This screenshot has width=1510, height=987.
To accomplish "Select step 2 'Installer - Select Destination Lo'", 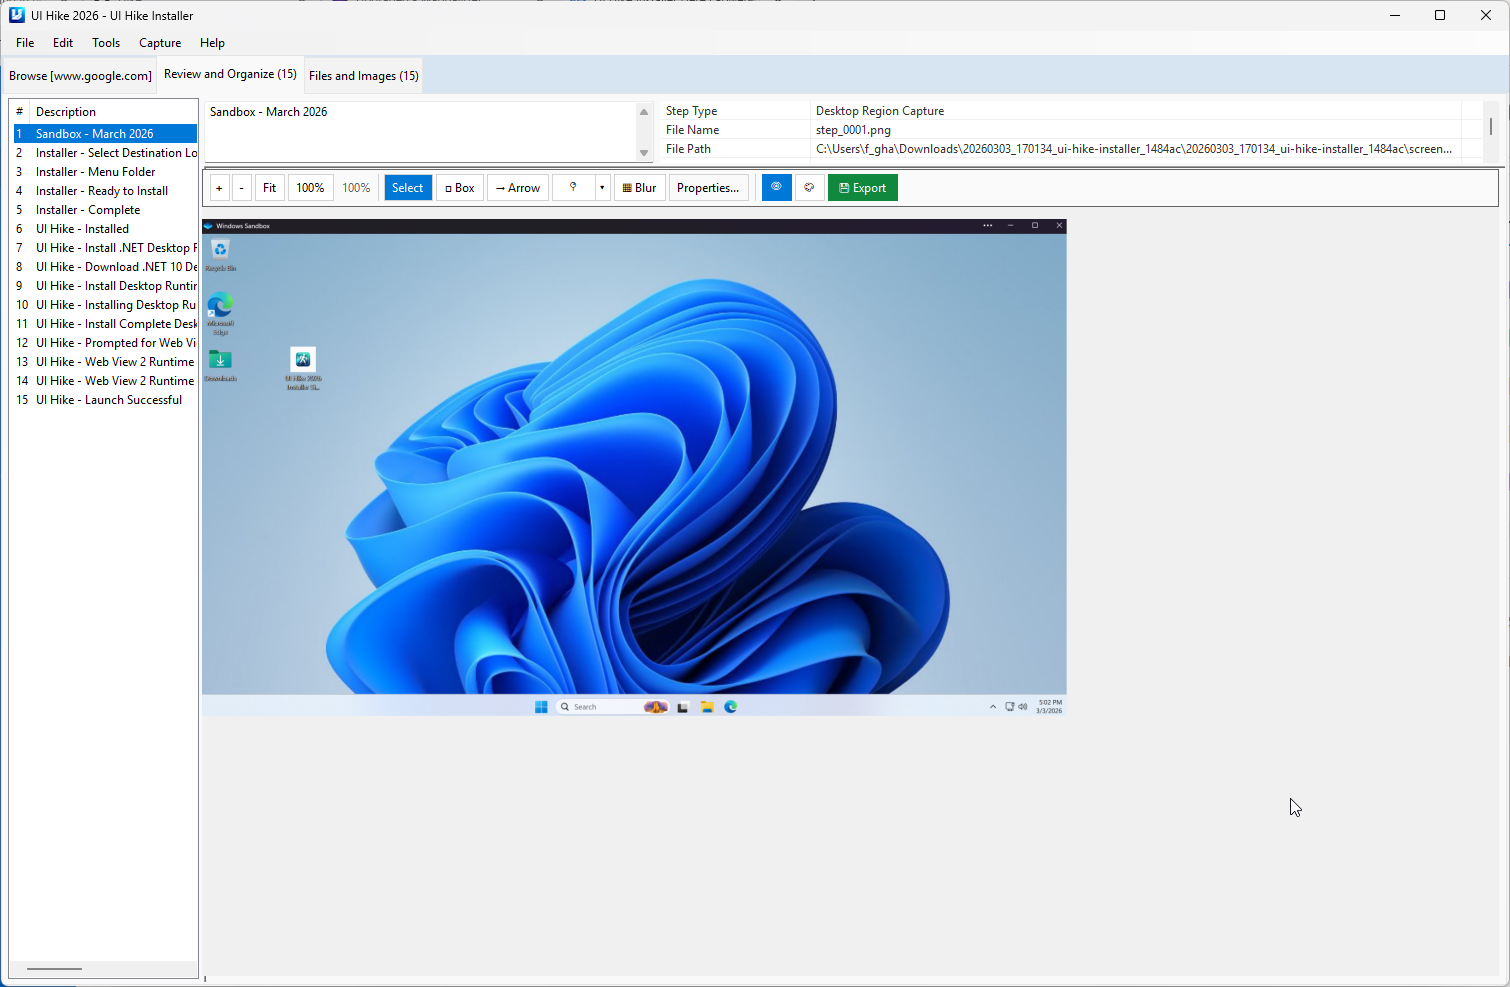I will pyautogui.click(x=105, y=153).
